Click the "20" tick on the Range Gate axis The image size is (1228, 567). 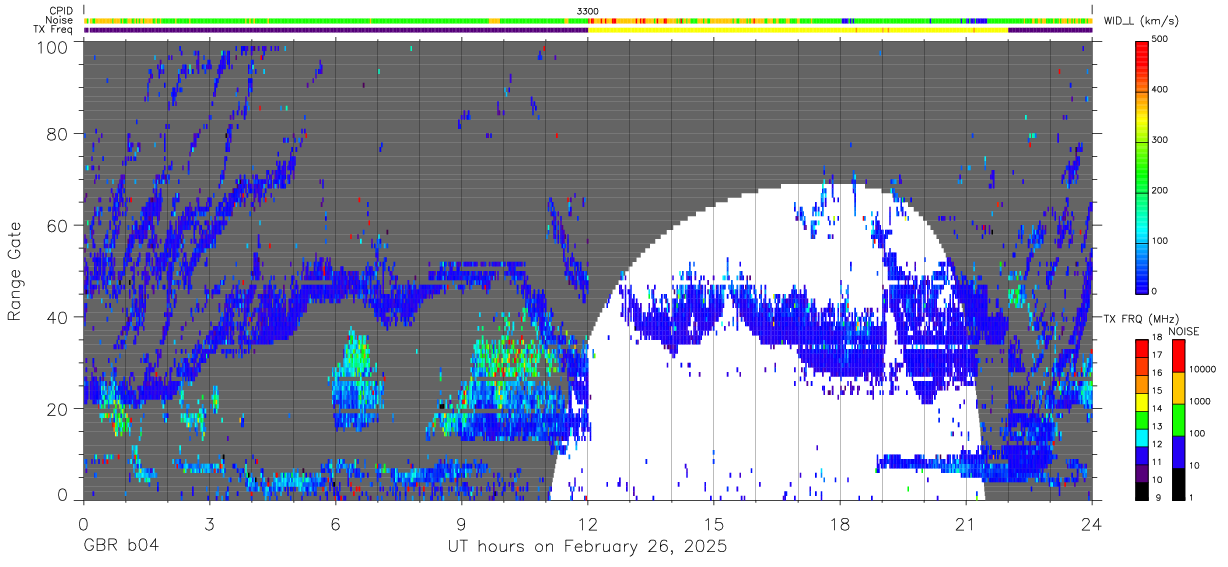(59, 408)
